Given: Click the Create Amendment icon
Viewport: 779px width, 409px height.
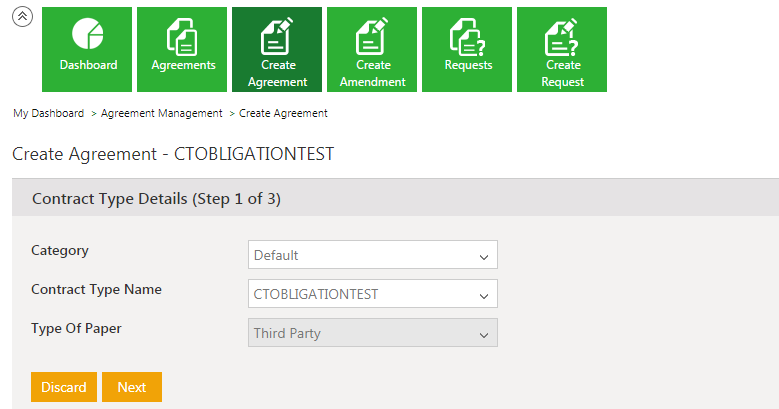Looking at the screenshot, I should point(373,36).
